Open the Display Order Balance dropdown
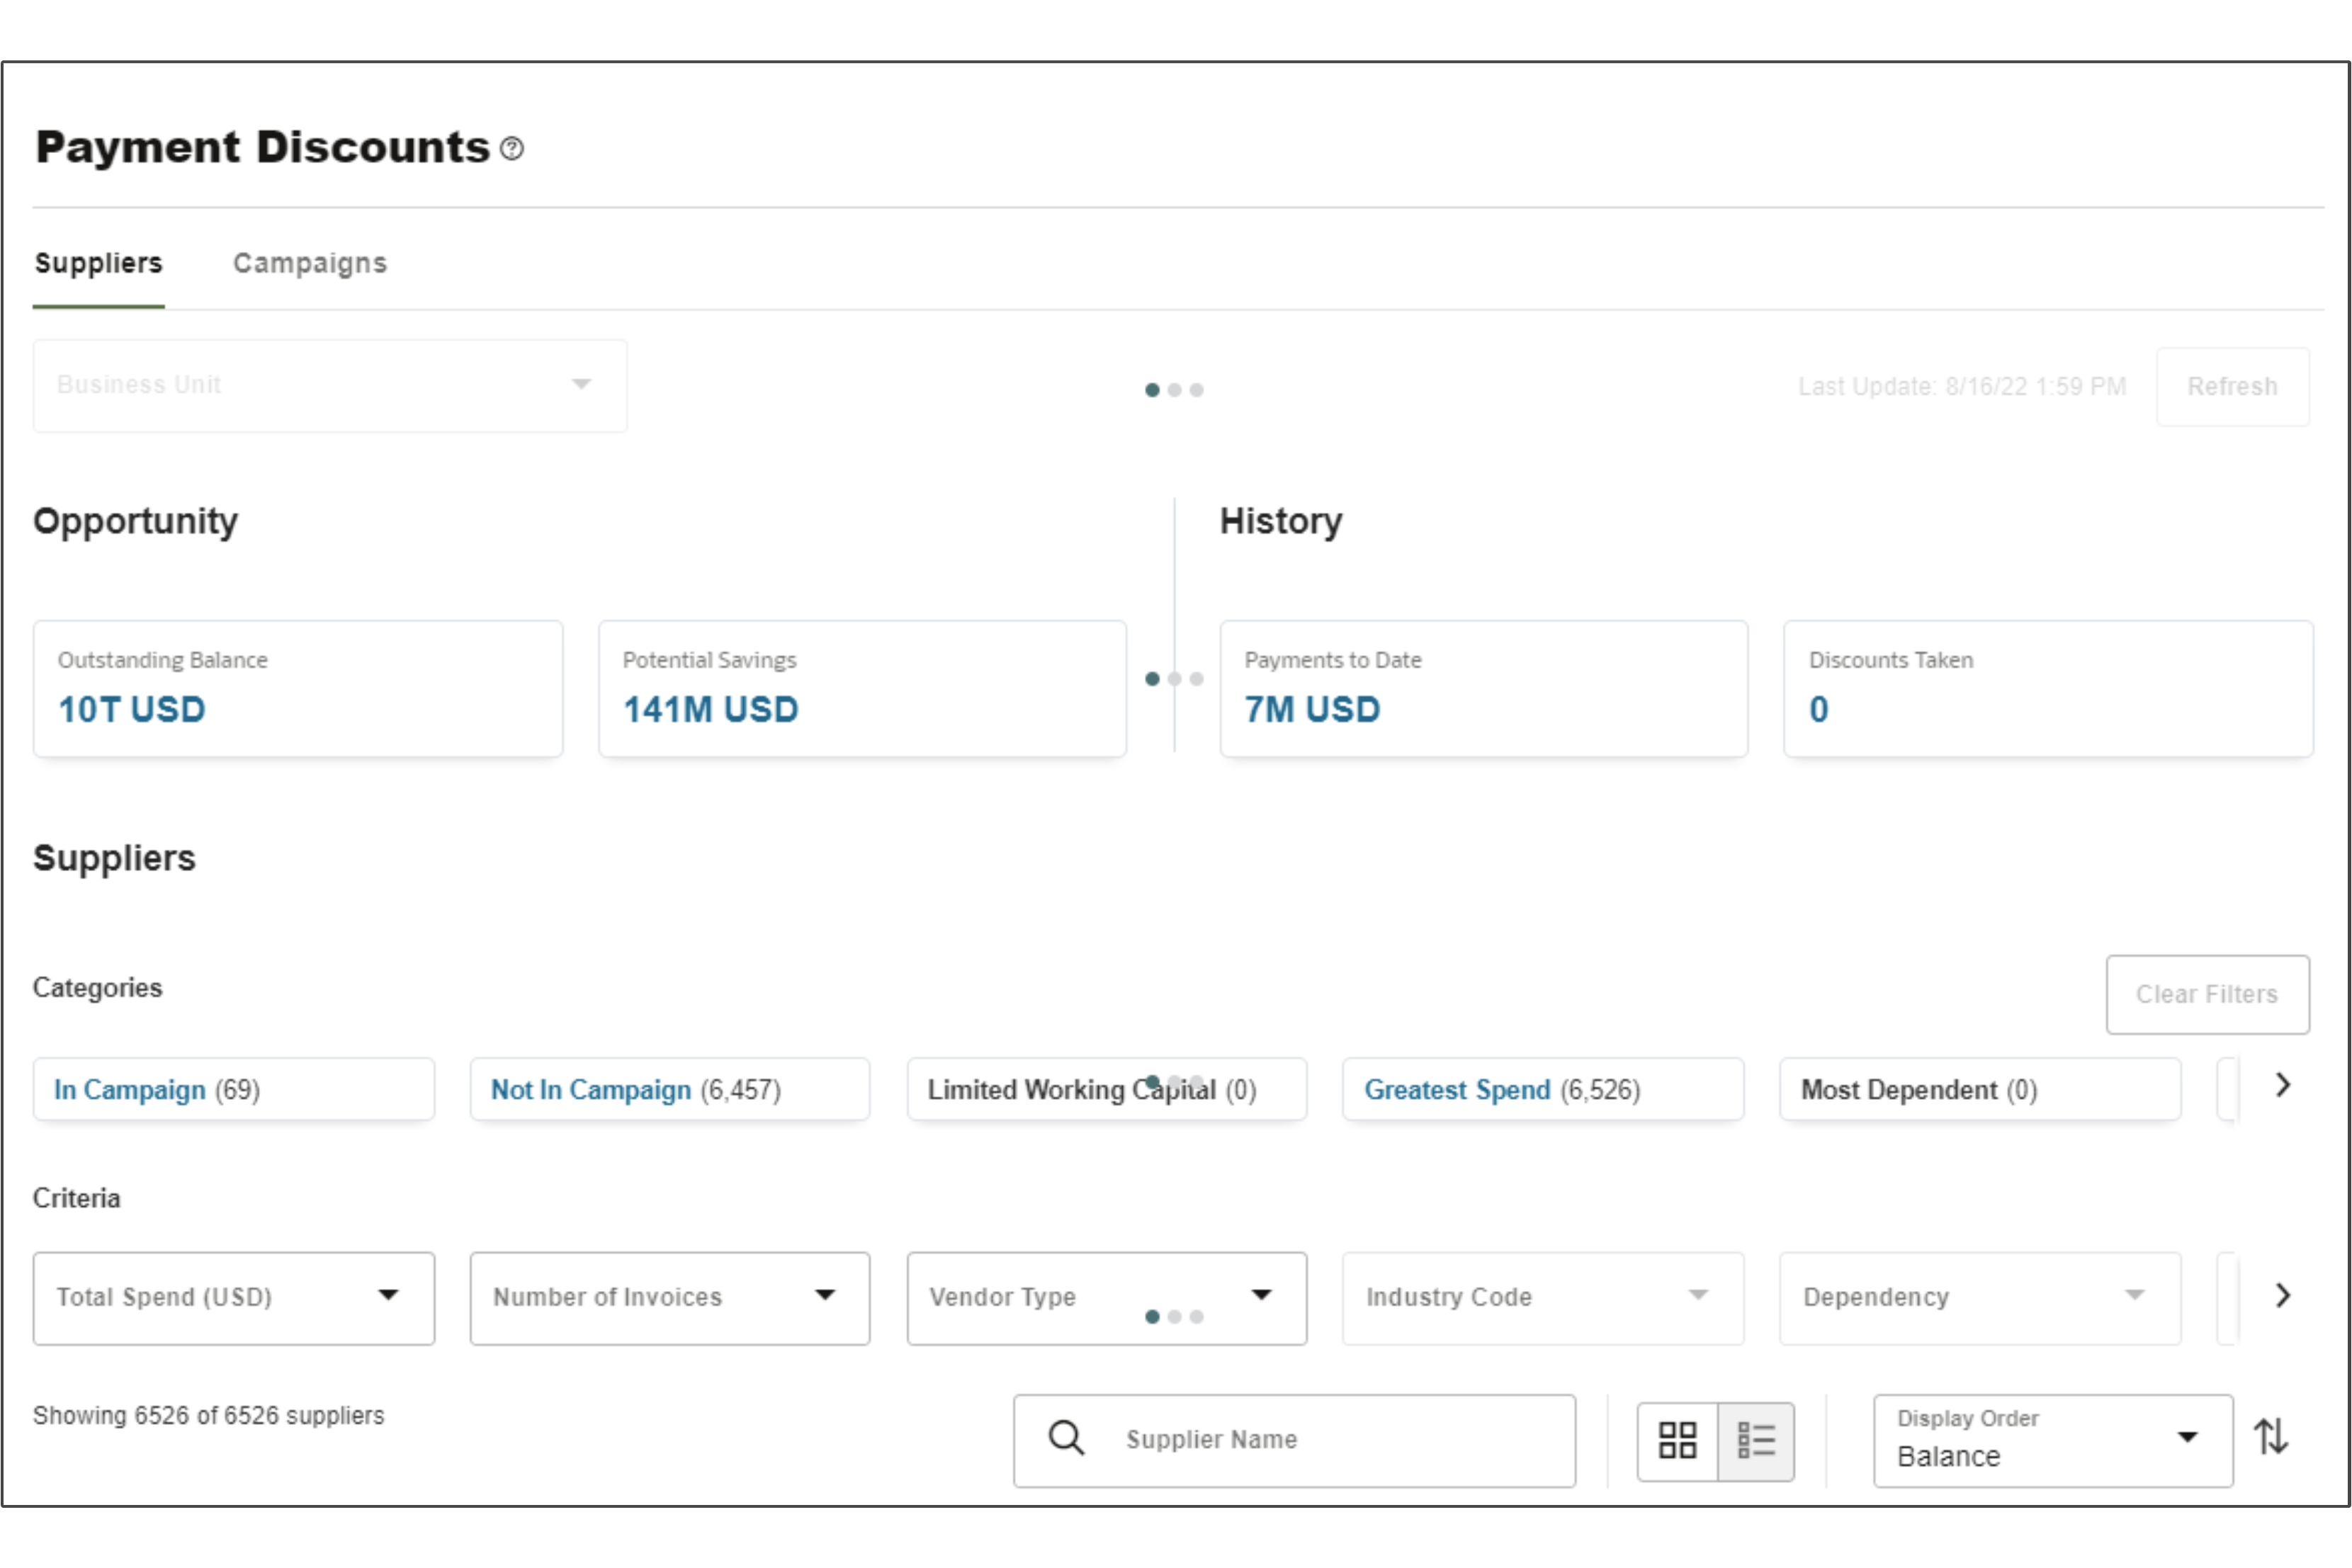2352x1568 pixels. pyautogui.click(x=2051, y=1440)
